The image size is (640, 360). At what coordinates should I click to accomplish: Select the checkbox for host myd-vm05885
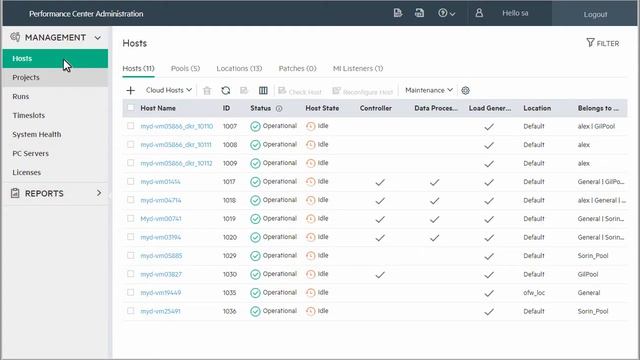coord(131,255)
